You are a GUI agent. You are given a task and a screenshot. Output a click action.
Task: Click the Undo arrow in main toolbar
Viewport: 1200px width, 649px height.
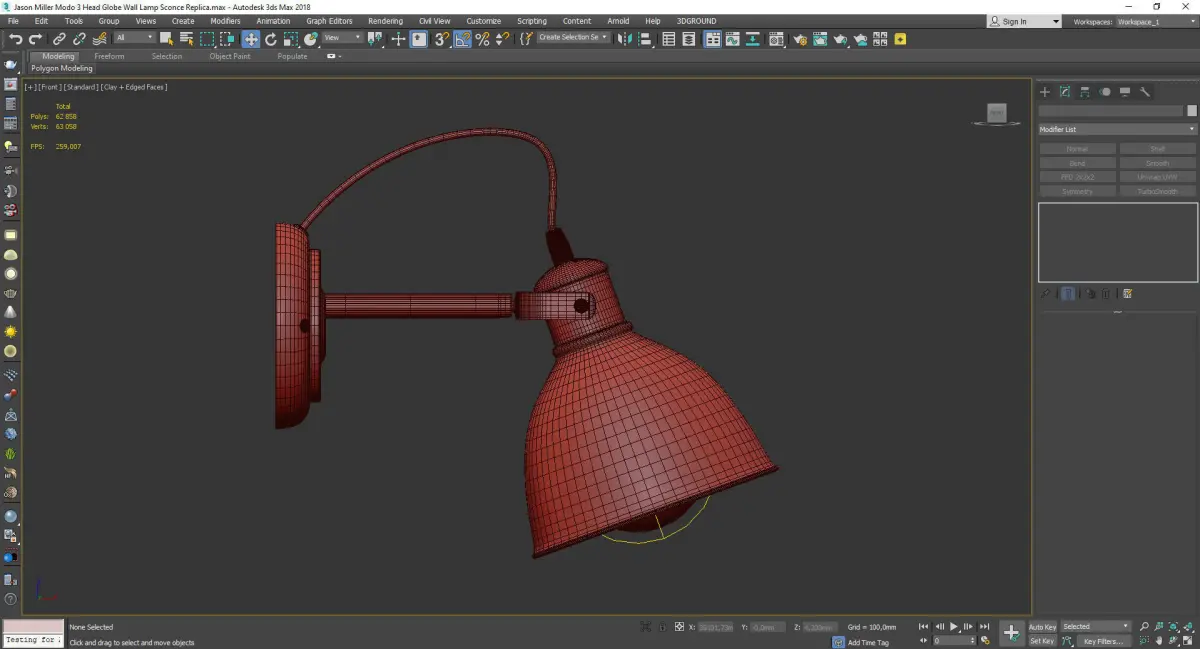tap(15, 39)
